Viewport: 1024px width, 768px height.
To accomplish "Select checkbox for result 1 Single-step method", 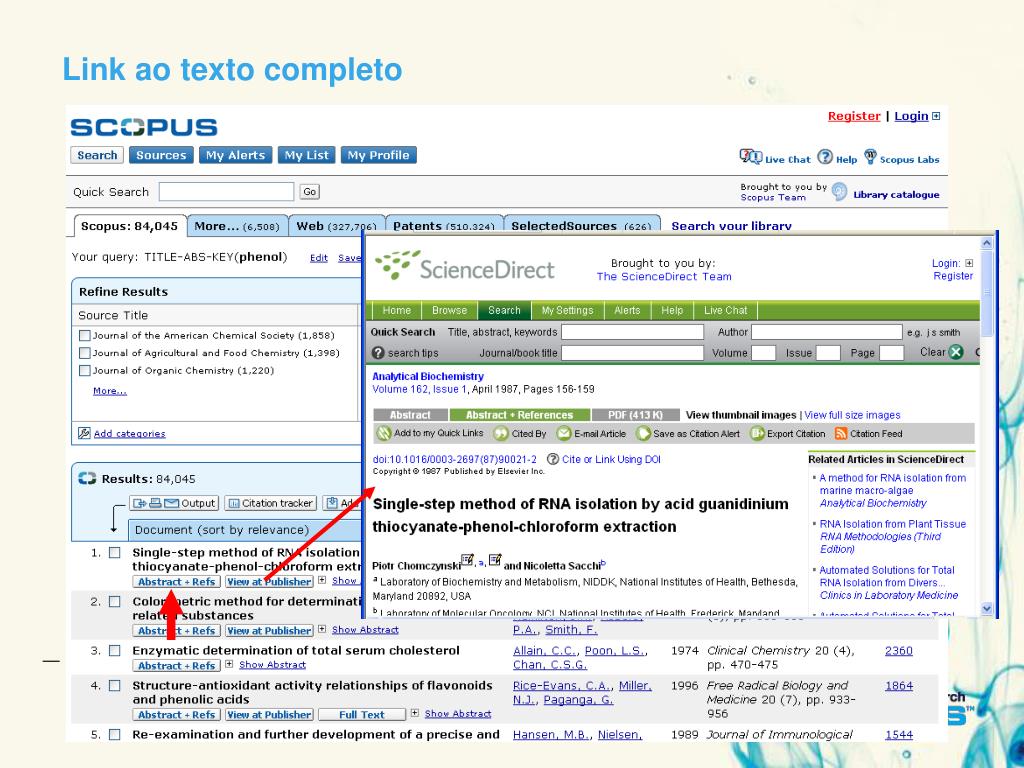I will (115, 552).
